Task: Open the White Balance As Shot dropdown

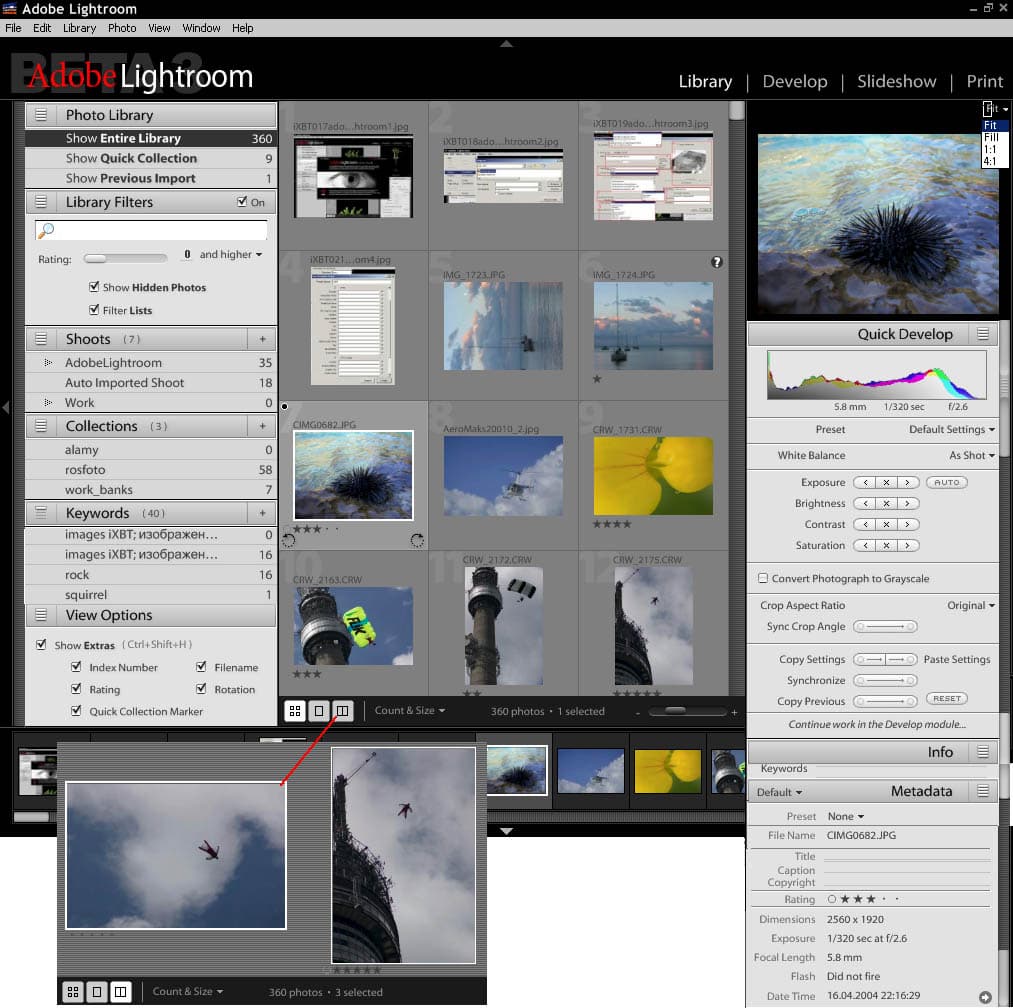Action: tap(972, 455)
